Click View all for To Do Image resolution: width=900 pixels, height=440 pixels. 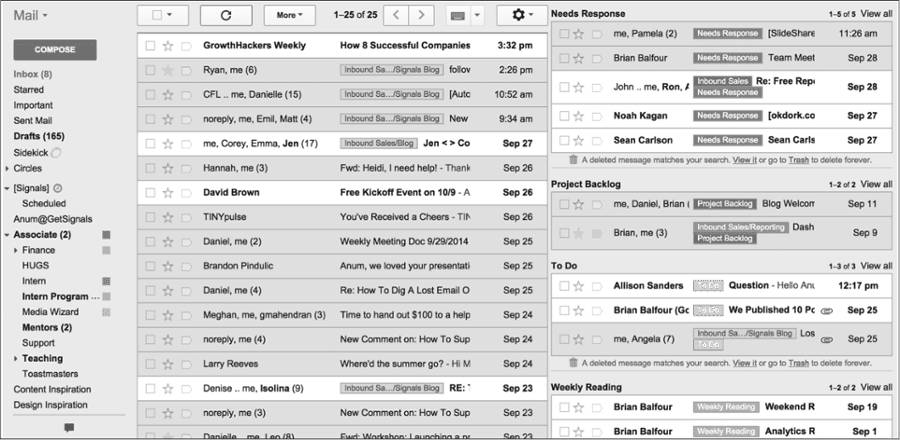click(876, 266)
